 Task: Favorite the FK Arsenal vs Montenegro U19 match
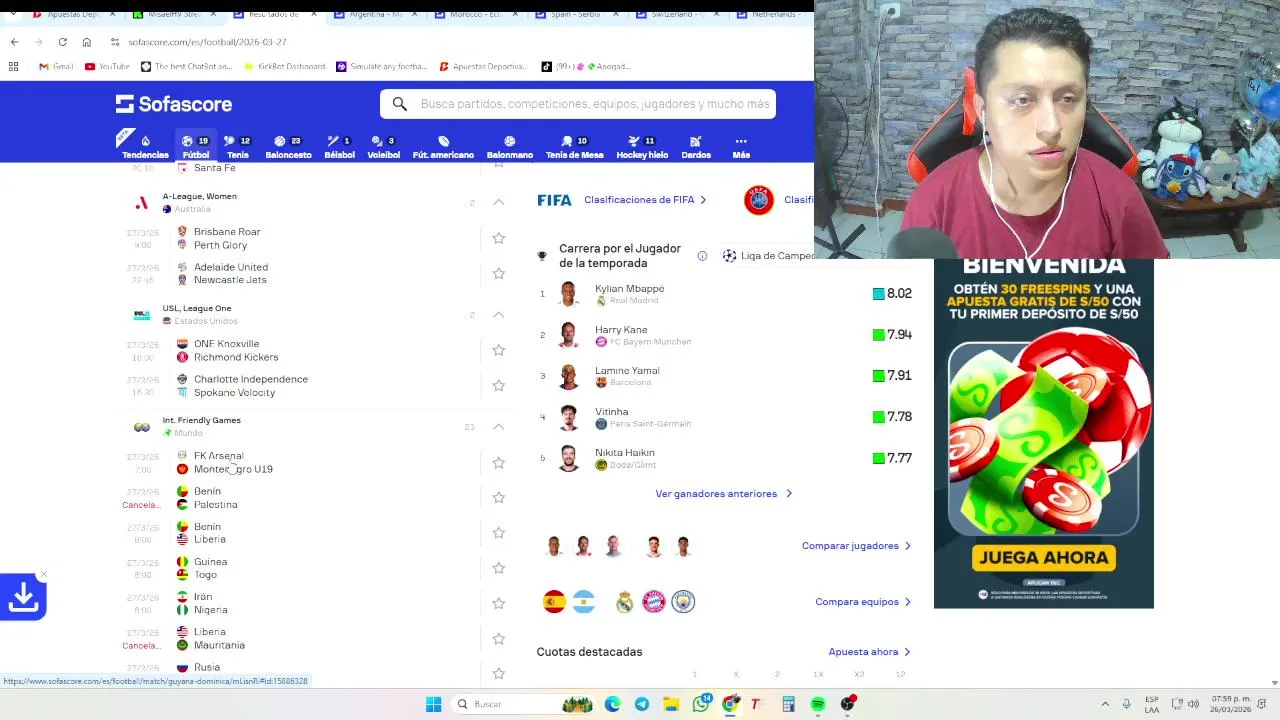coord(498,462)
